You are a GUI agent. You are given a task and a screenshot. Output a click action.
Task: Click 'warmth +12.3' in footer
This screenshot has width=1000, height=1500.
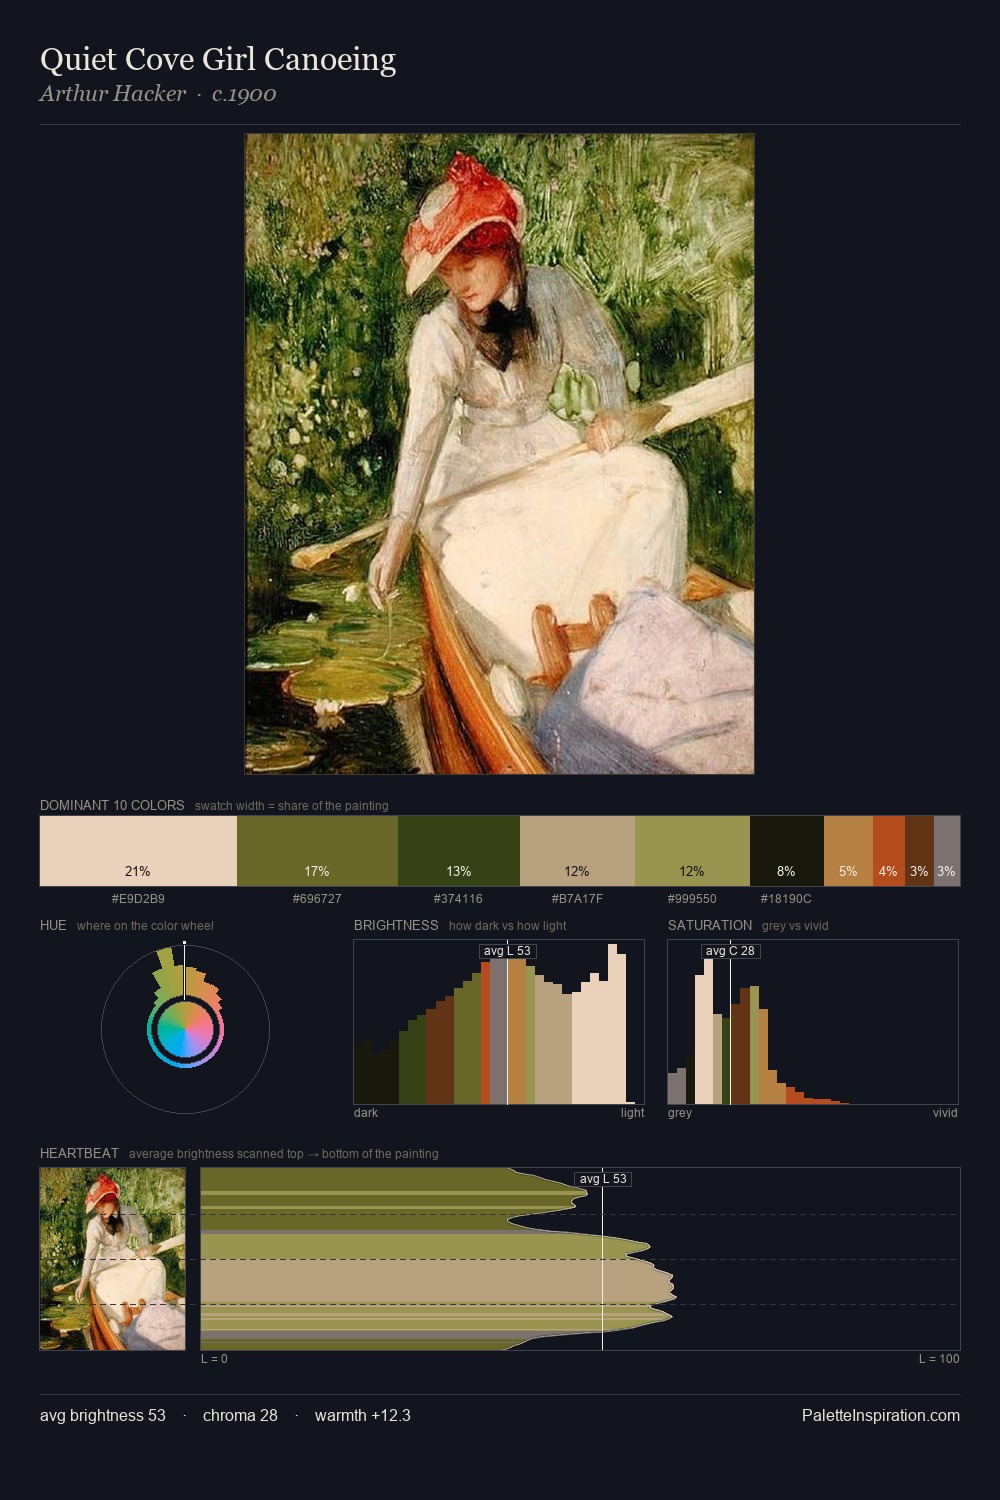pyautogui.click(x=363, y=1415)
